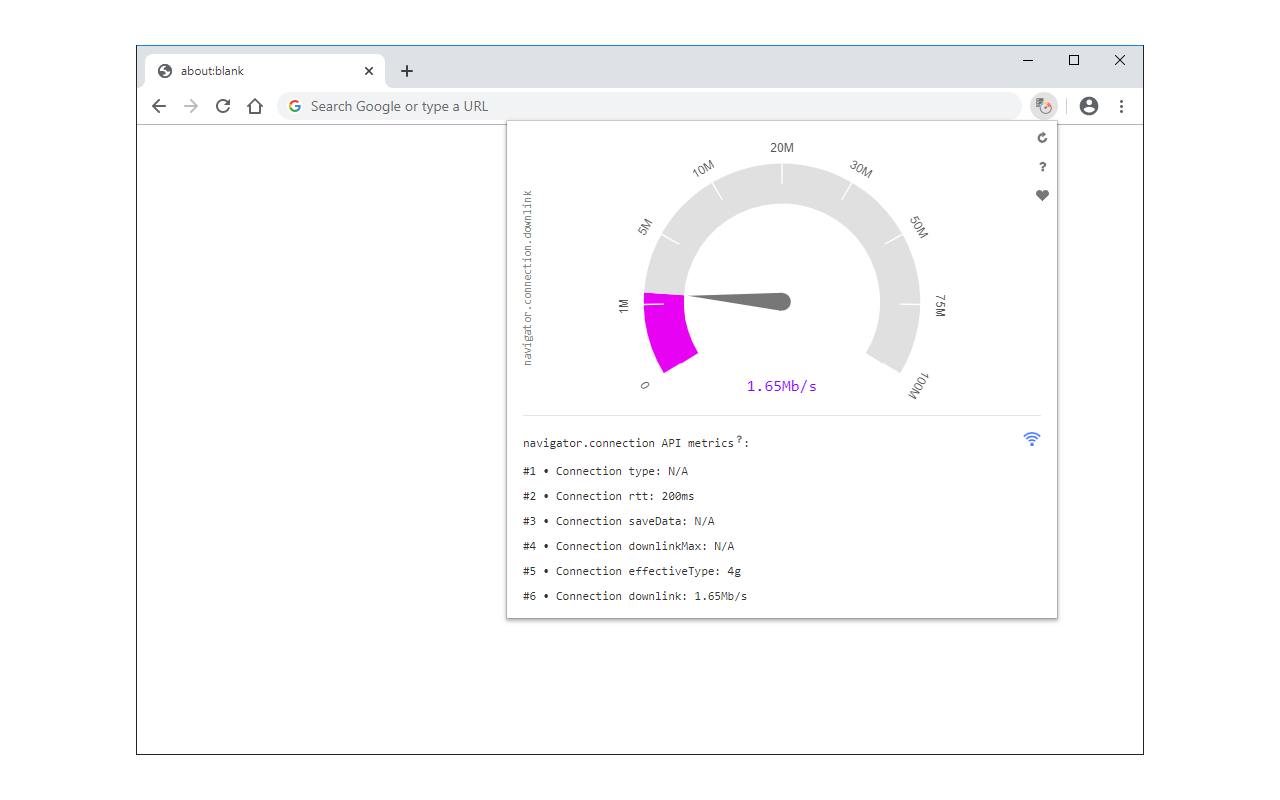
Task: Click the 30M gauge label
Action: pyautogui.click(x=860, y=168)
